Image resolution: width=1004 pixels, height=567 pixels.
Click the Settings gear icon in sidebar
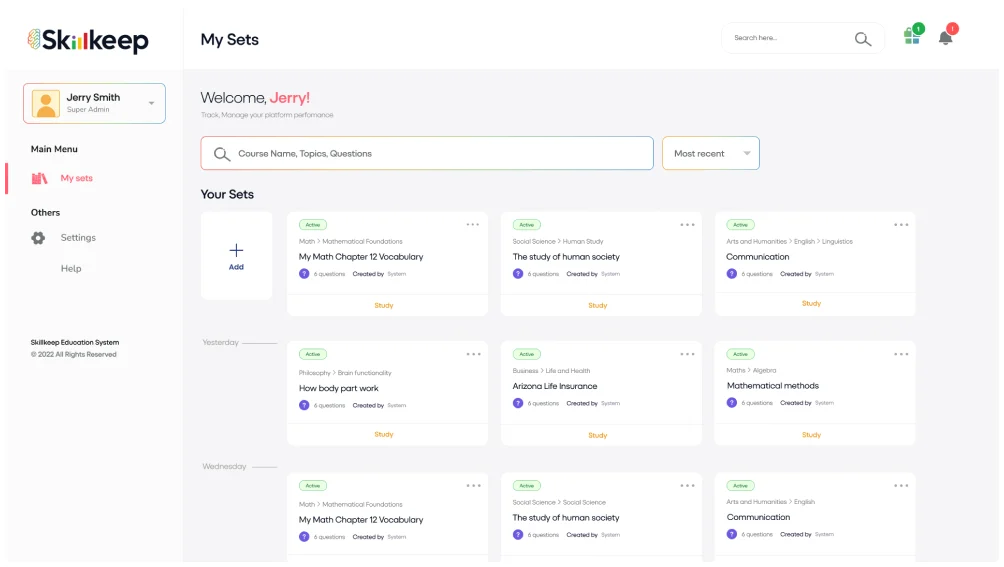(x=38, y=238)
